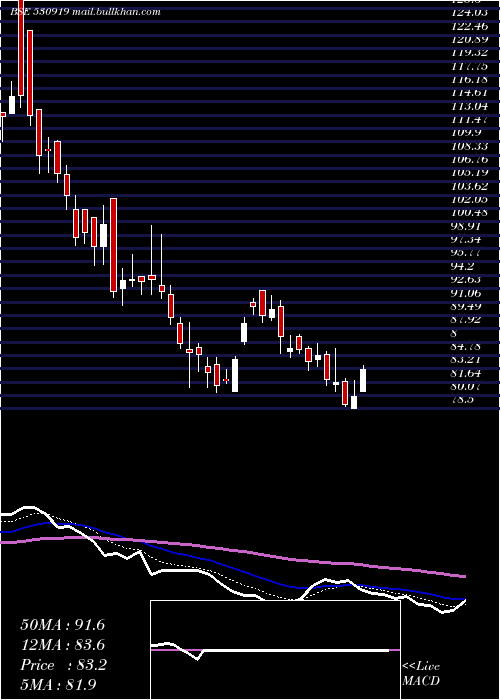
Task: Click the 83.21 price axis label
Action: (x=467, y=360)
